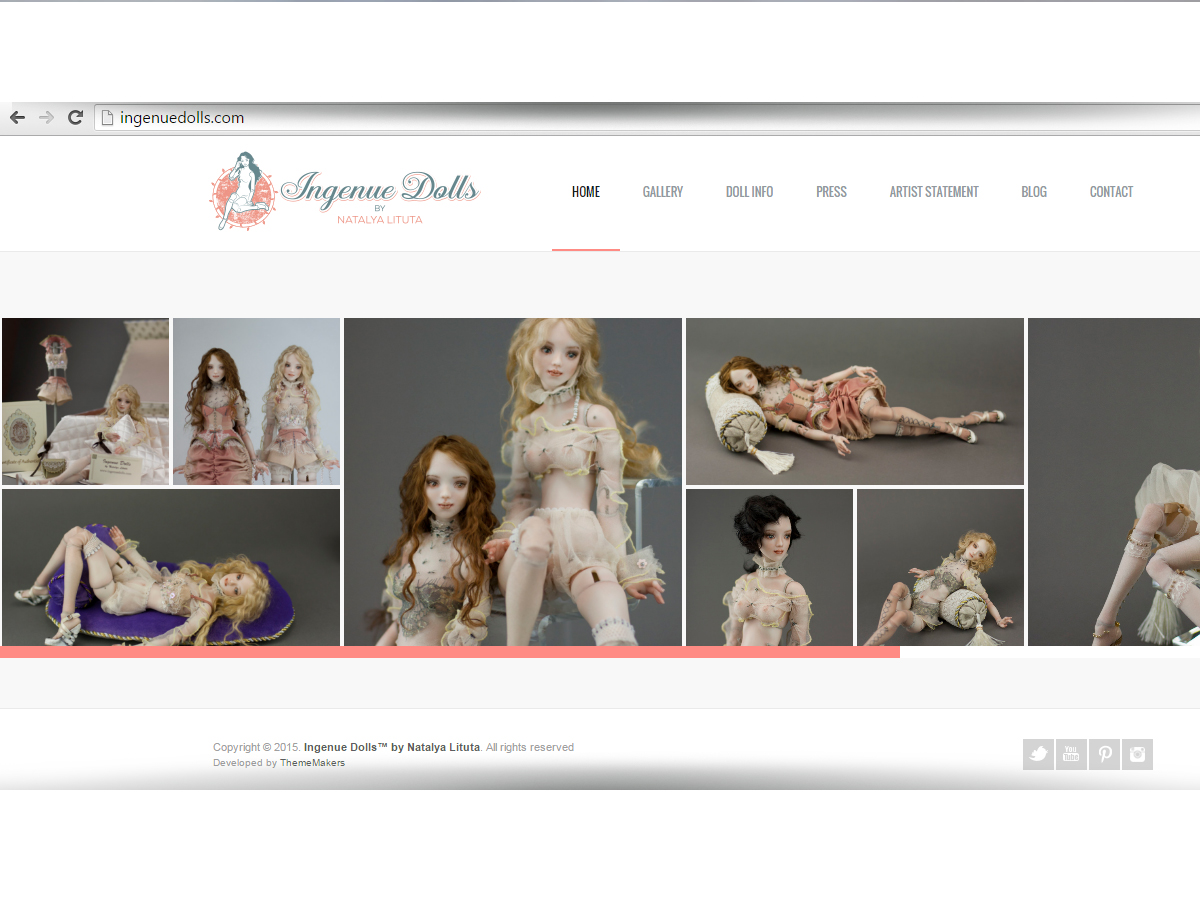Screen dimensions: 1200x900
Task: Visit Instagram via the footer icon
Action: (1138, 754)
